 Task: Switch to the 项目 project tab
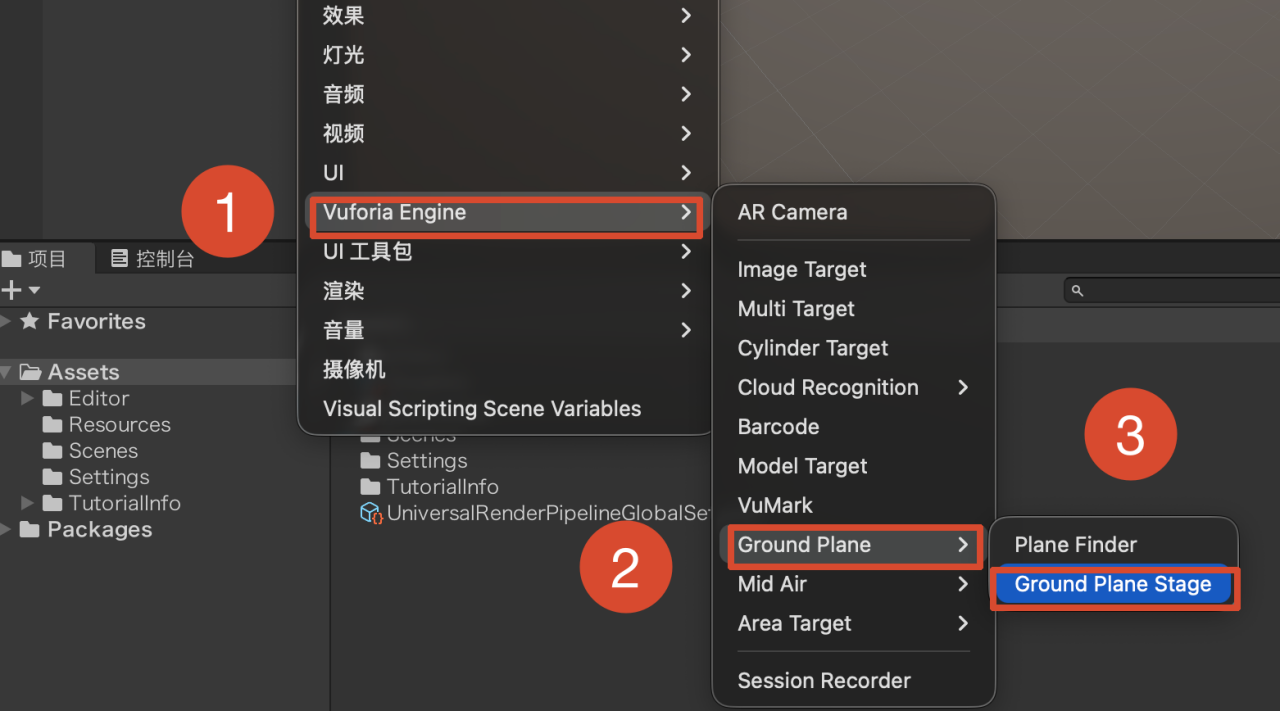click(35, 259)
